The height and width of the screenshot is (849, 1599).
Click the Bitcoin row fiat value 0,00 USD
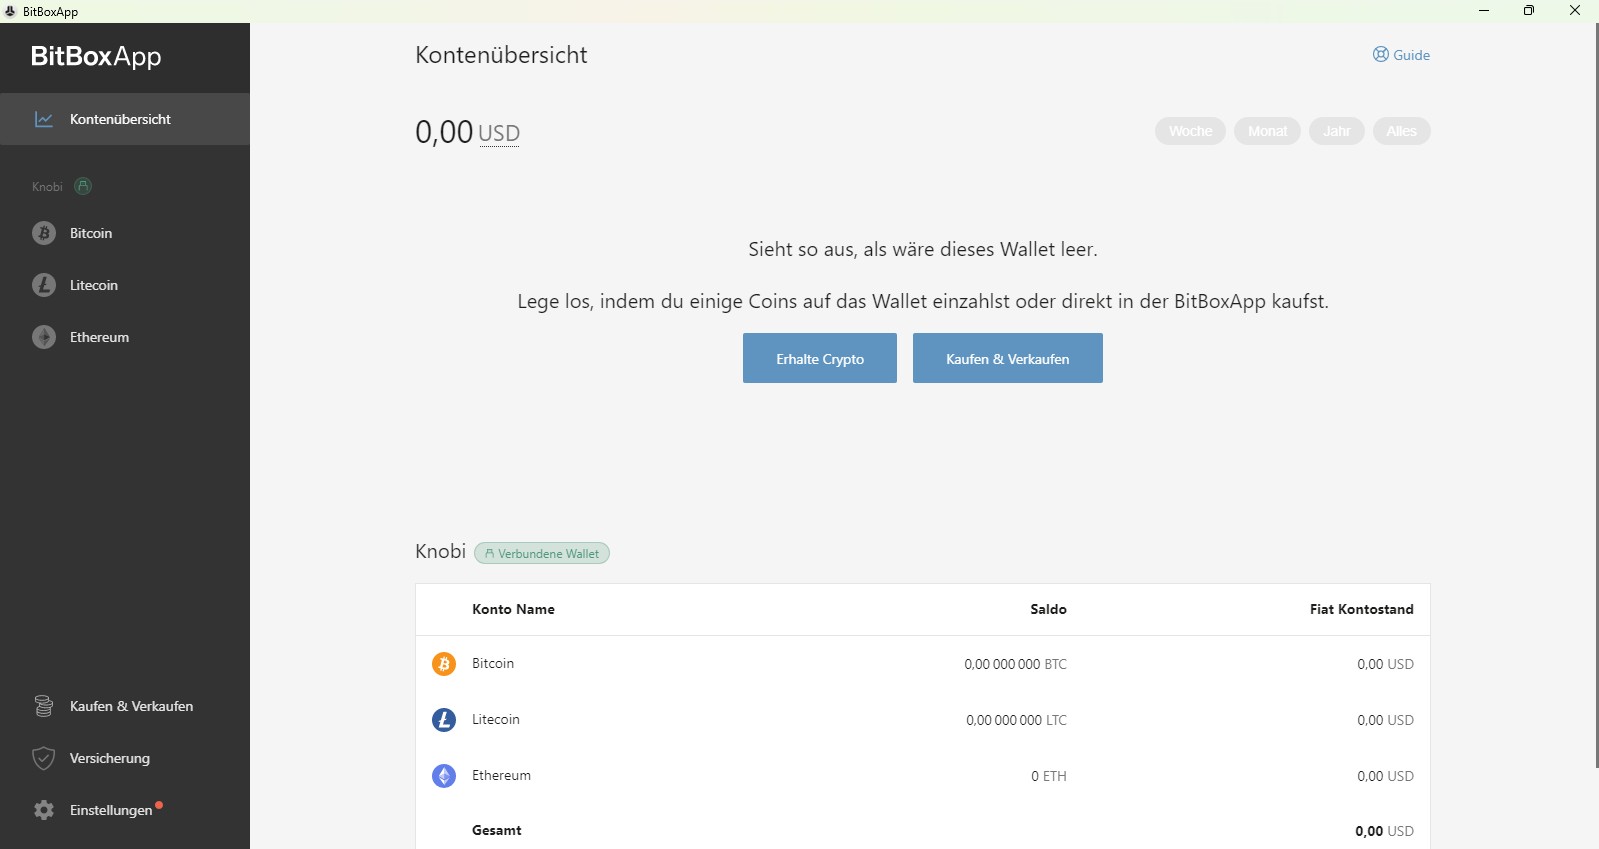pos(1385,664)
